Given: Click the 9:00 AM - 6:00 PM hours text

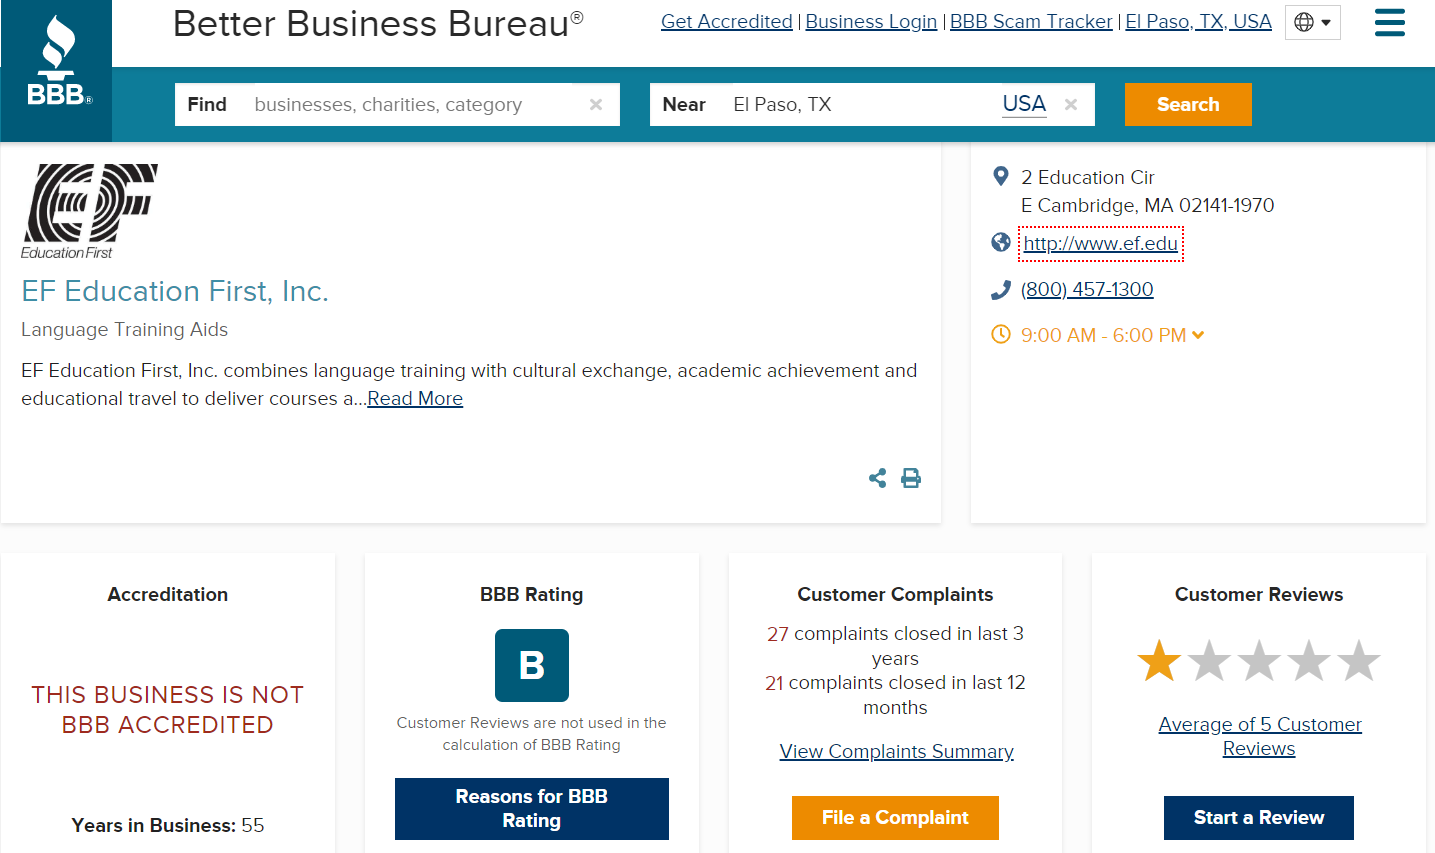Looking at the screenshot, I should pyautogui.click(x=1103, y=335).
